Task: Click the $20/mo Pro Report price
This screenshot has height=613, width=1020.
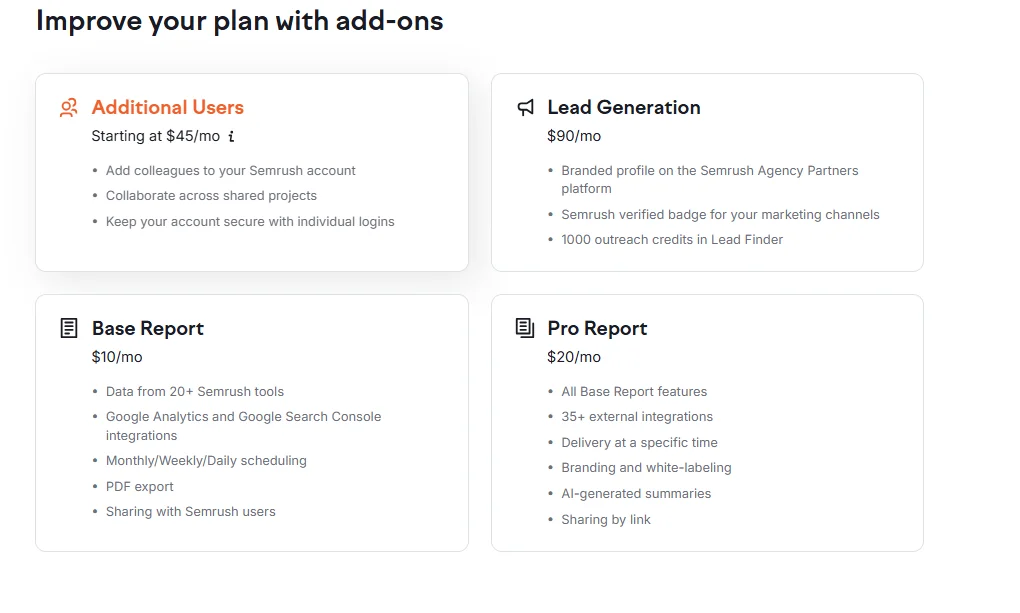Action: [574, 357]
